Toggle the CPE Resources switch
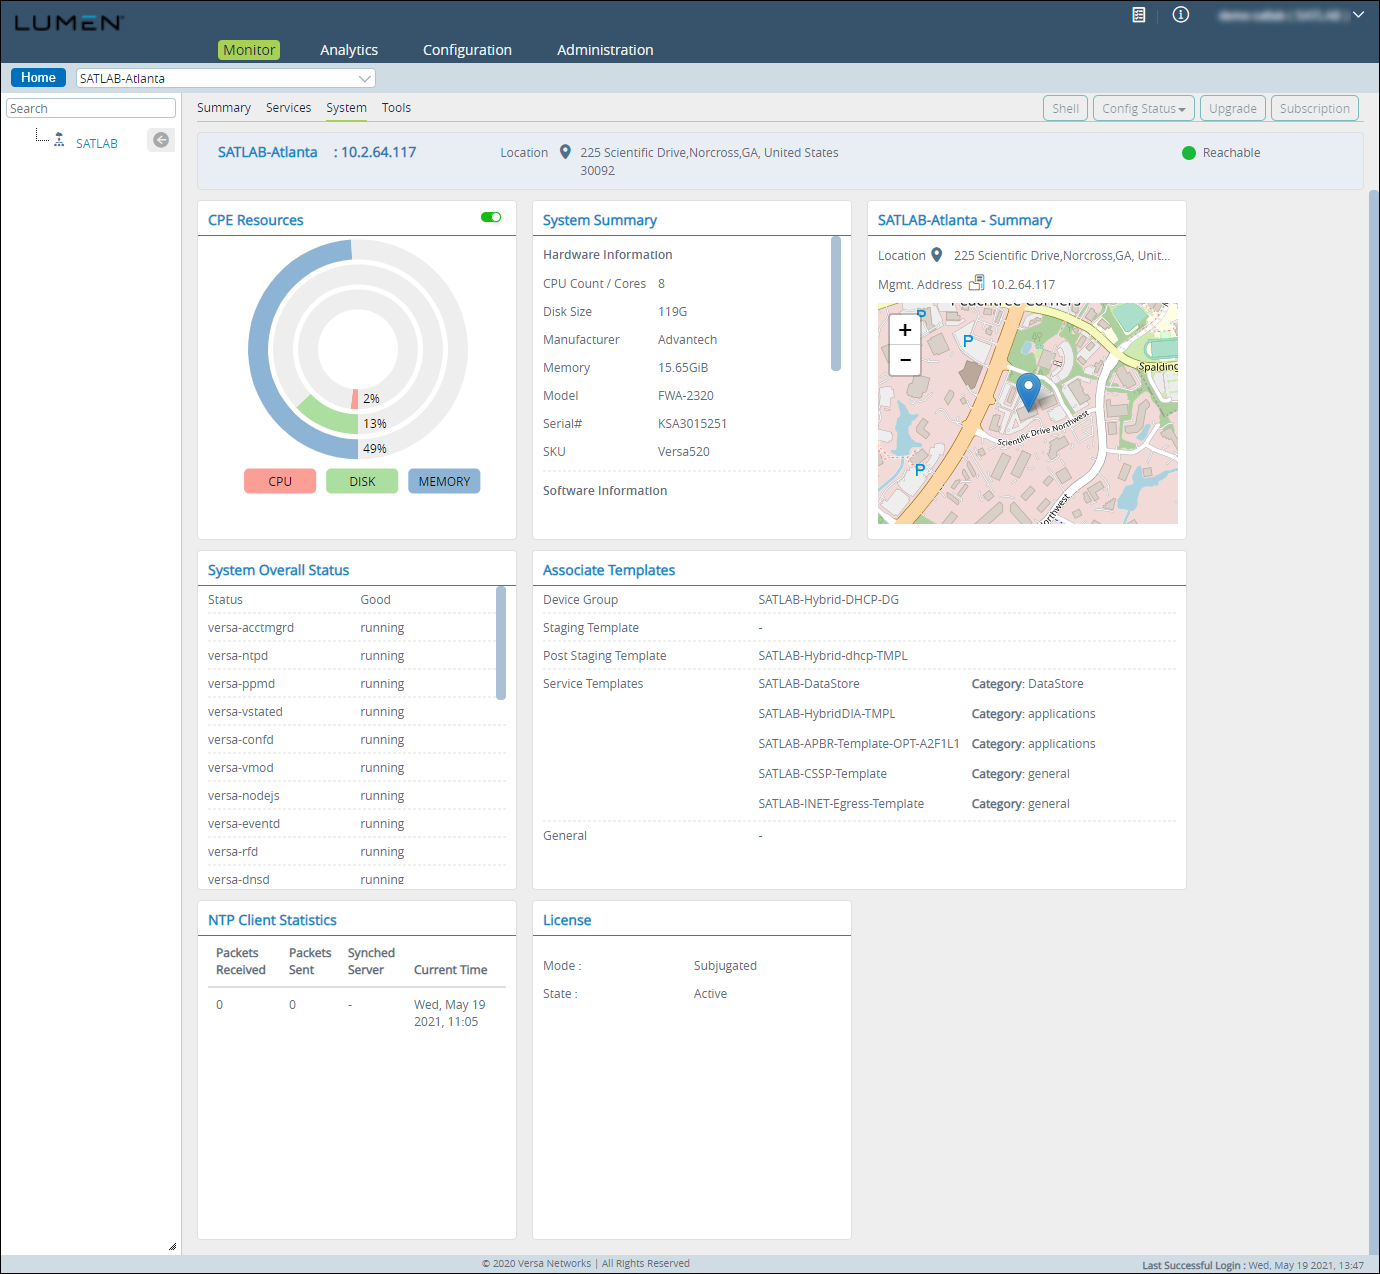Image resolution: width=1380 pixels, height=1274 pixels. [x=491, y=217]
